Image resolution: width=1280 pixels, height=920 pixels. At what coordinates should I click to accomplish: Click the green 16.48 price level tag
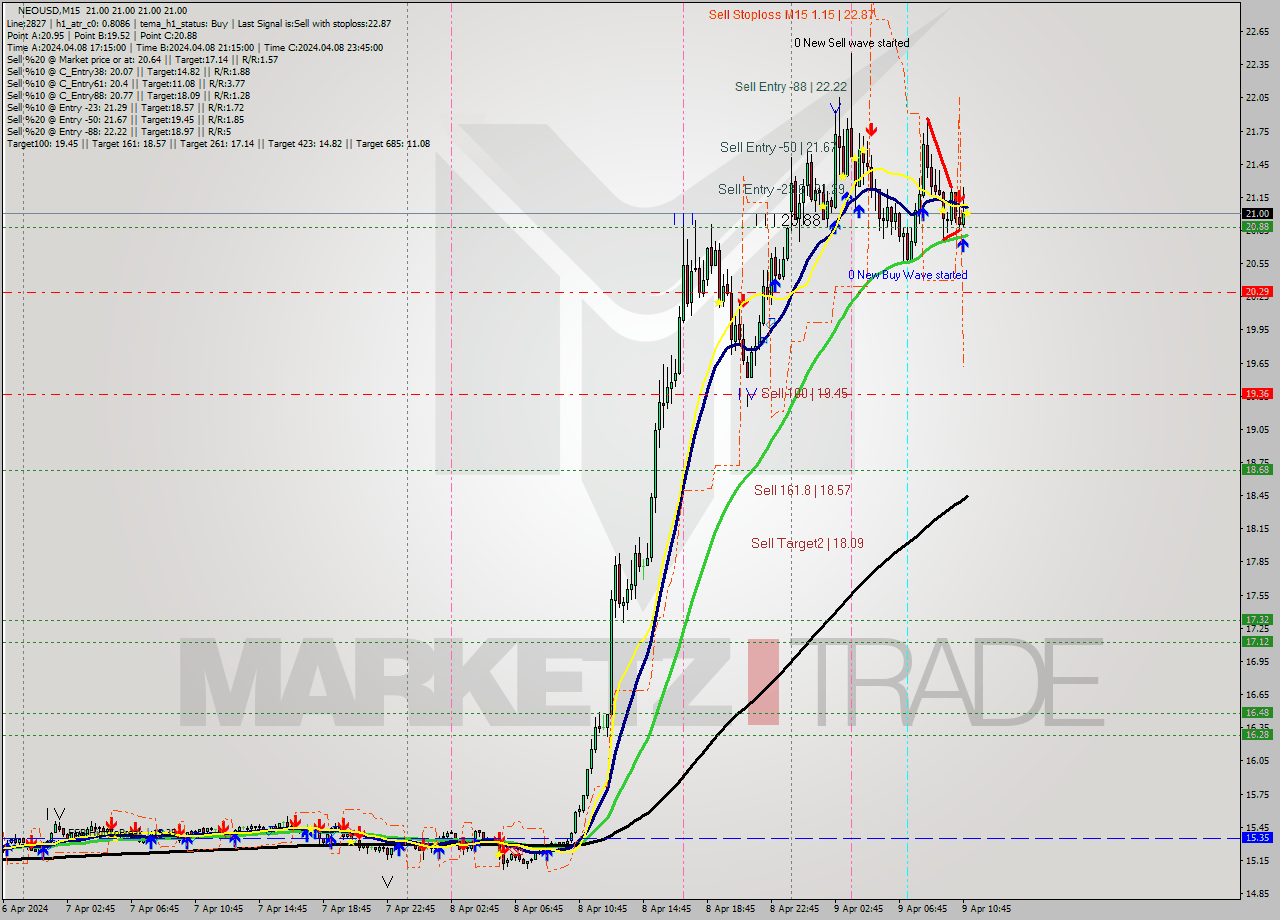[x=1257, y=713]
